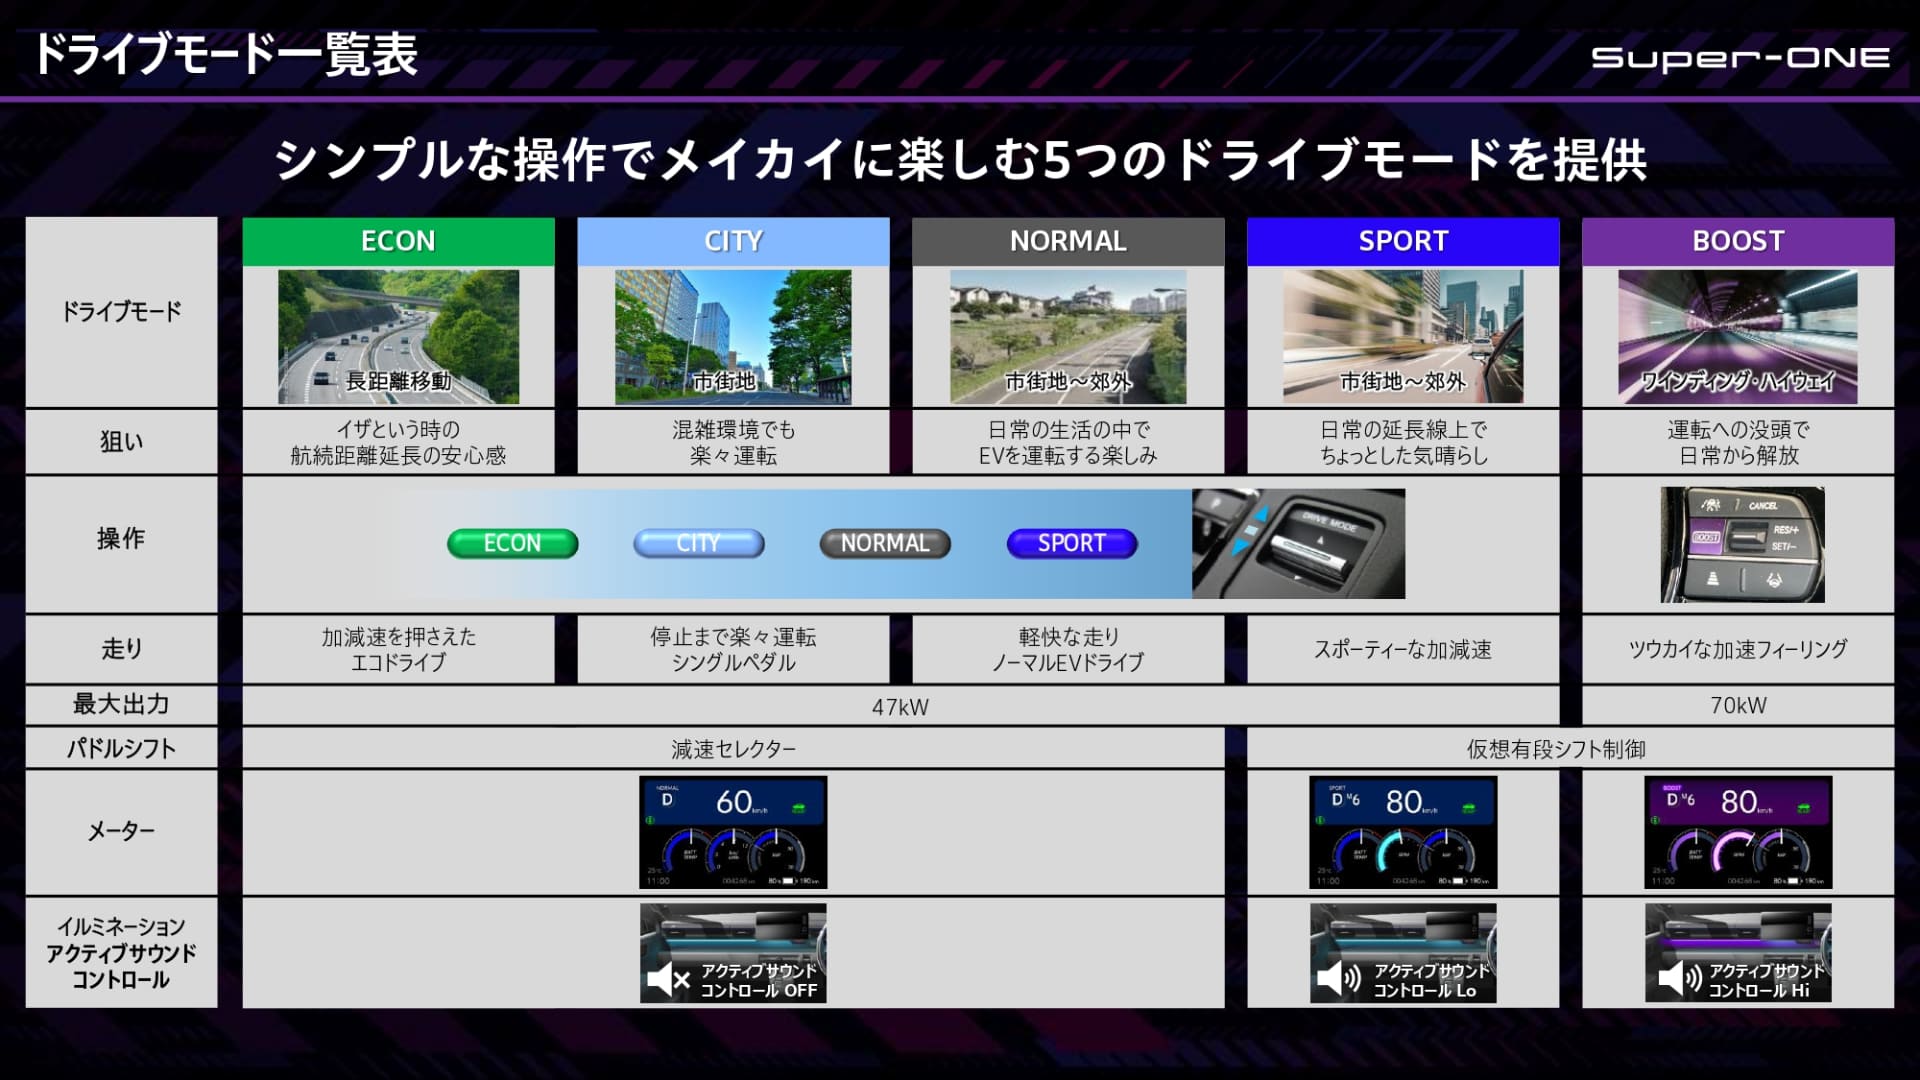Click the NORMAL pill in the operation row
The image size is (1920, 1080).
[884, 543]
